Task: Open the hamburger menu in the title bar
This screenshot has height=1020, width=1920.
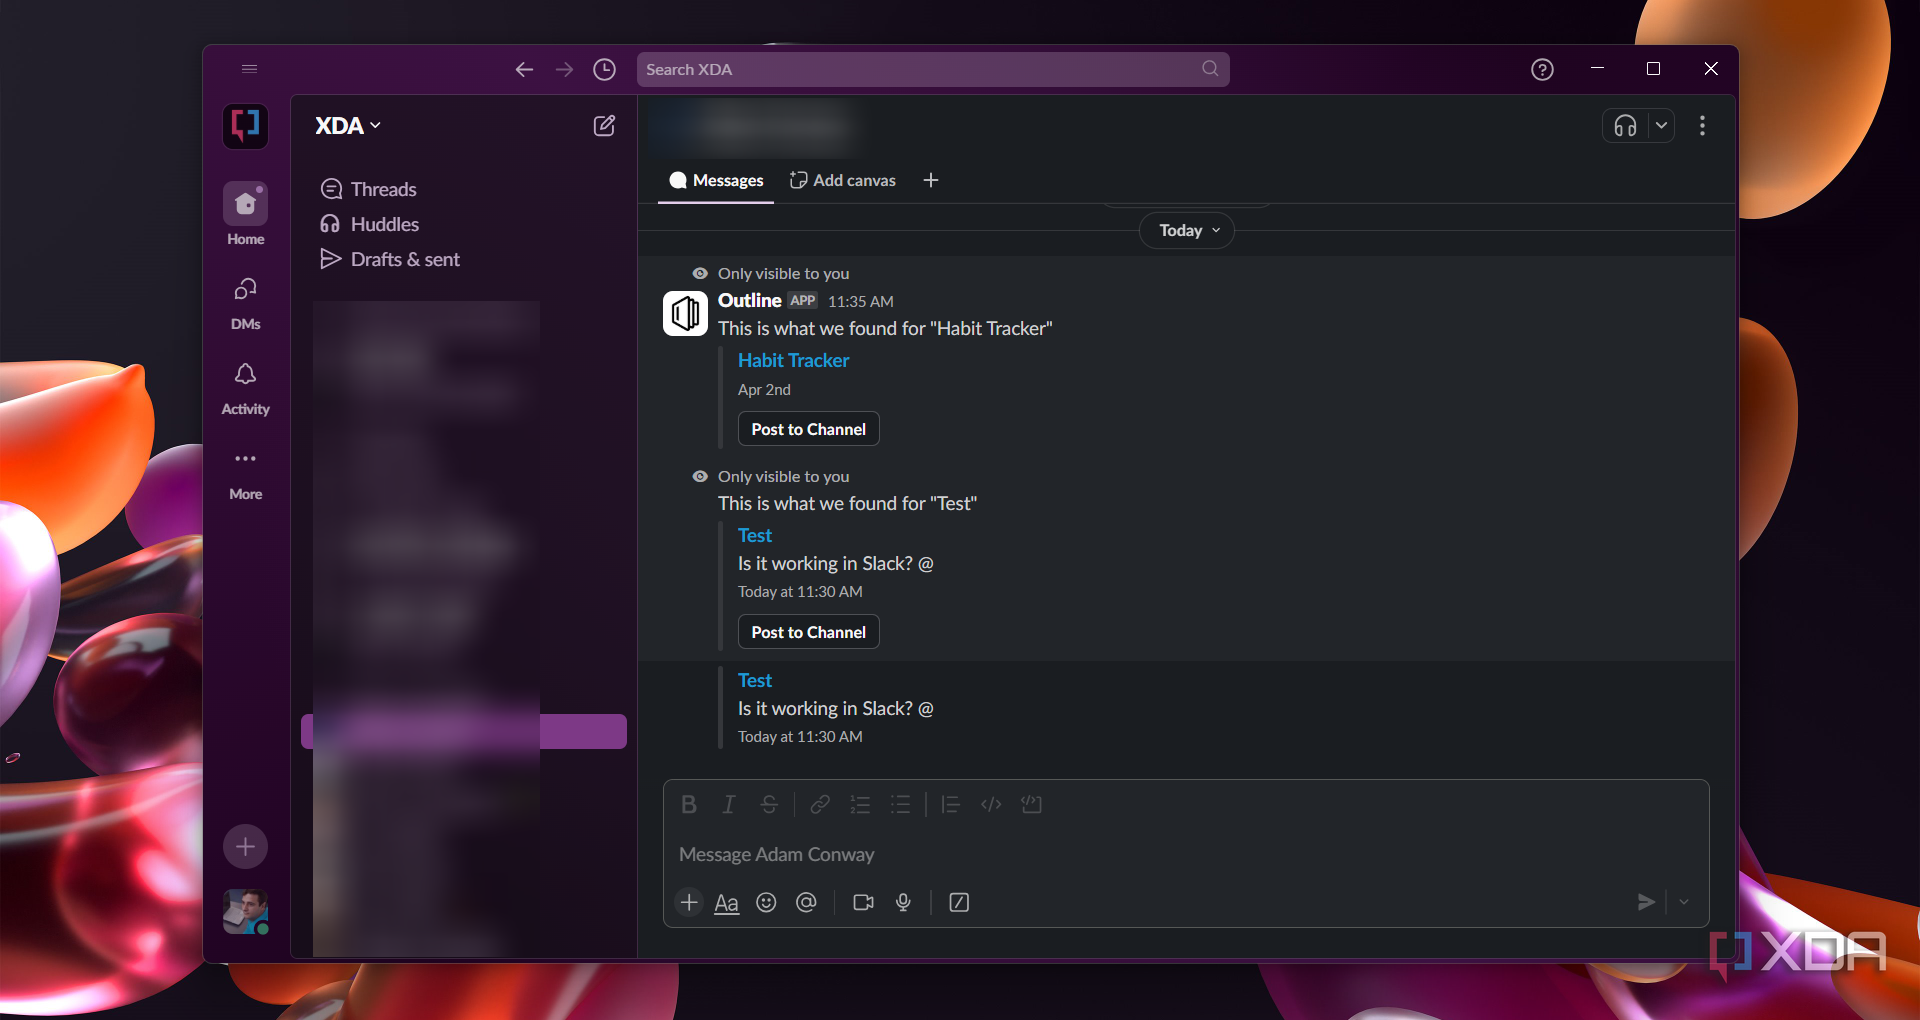Action: pos(250,69)
